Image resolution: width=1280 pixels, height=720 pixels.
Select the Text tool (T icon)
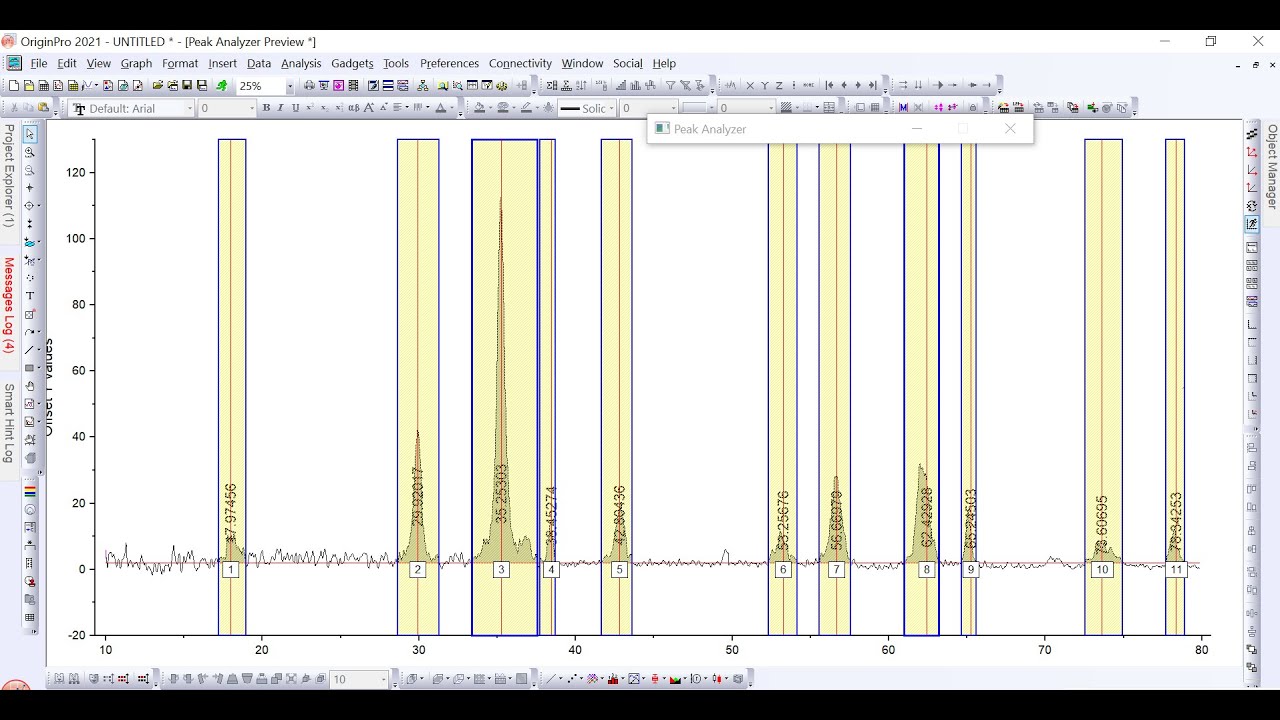tap(30, 296)
